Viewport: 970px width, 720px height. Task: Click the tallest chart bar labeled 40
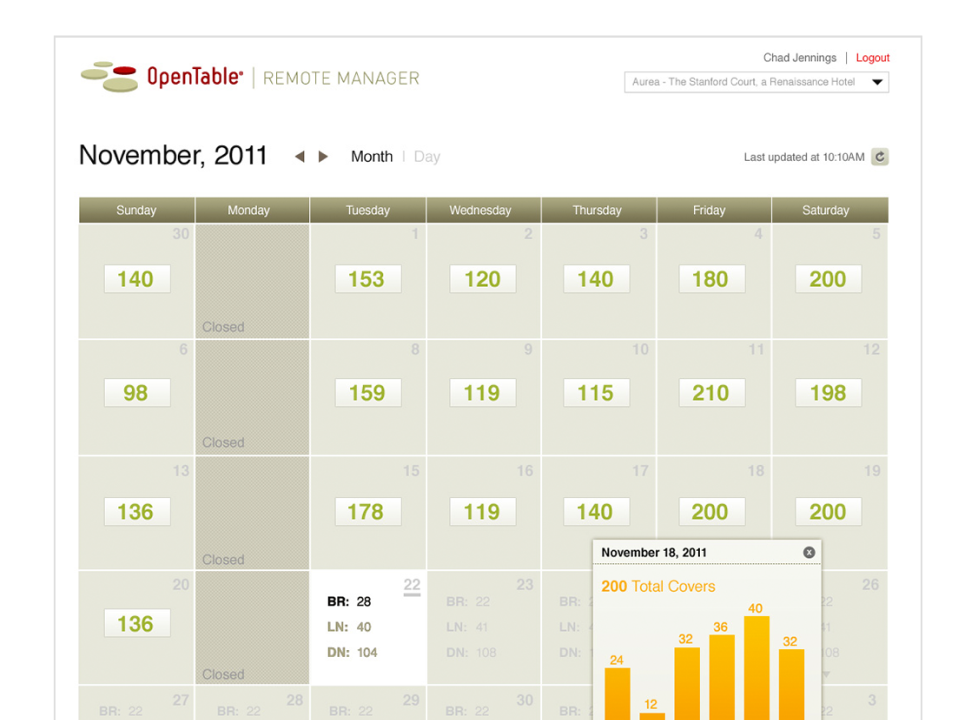[756, 667]
